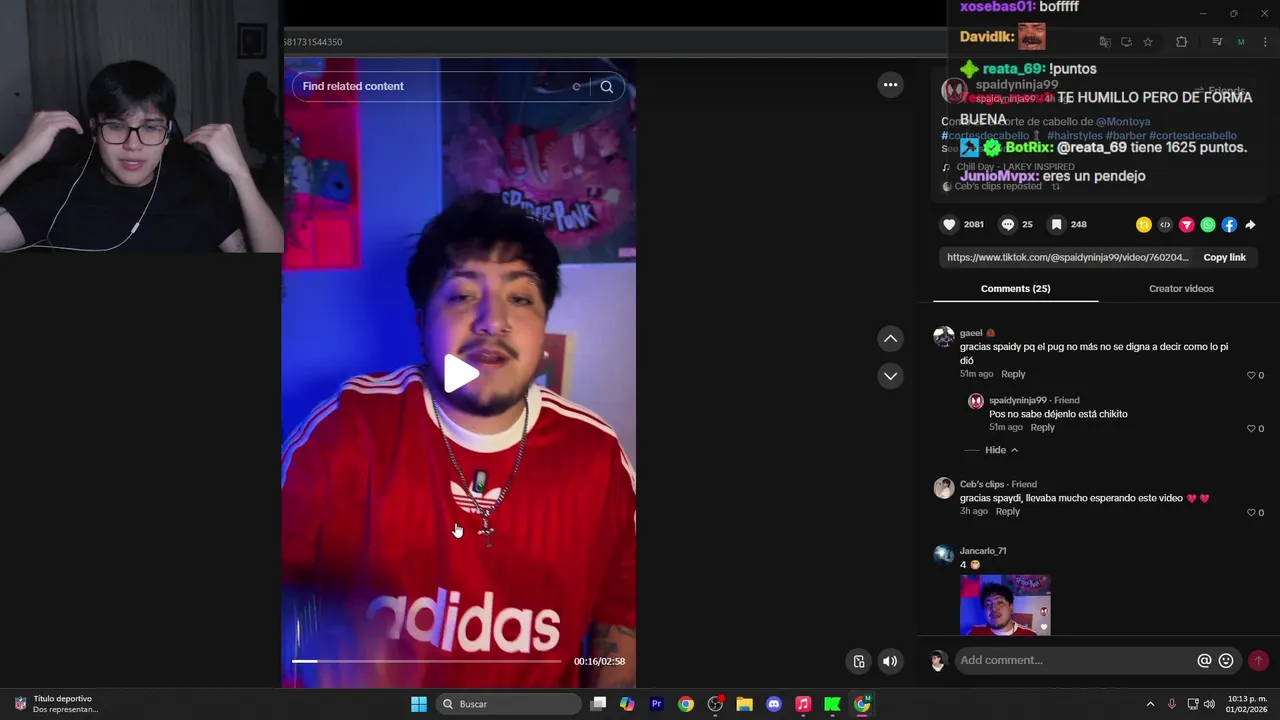Open OBS Studio from the taskbar

715,704
